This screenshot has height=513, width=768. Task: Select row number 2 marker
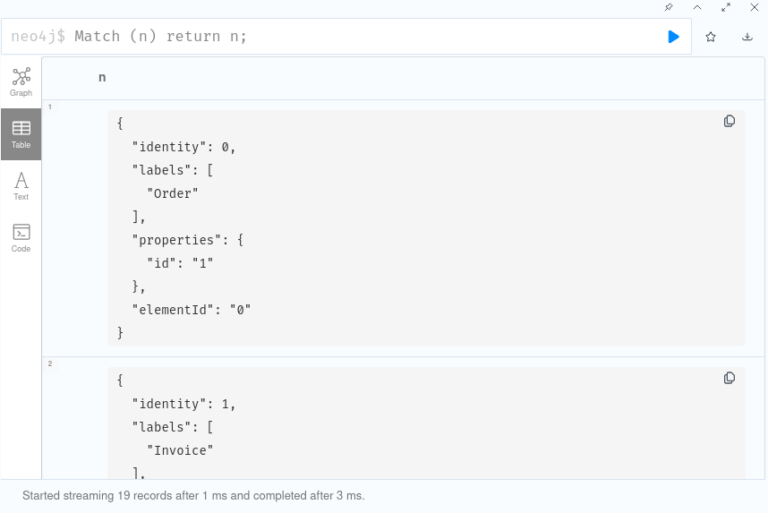tap(50, 364)
